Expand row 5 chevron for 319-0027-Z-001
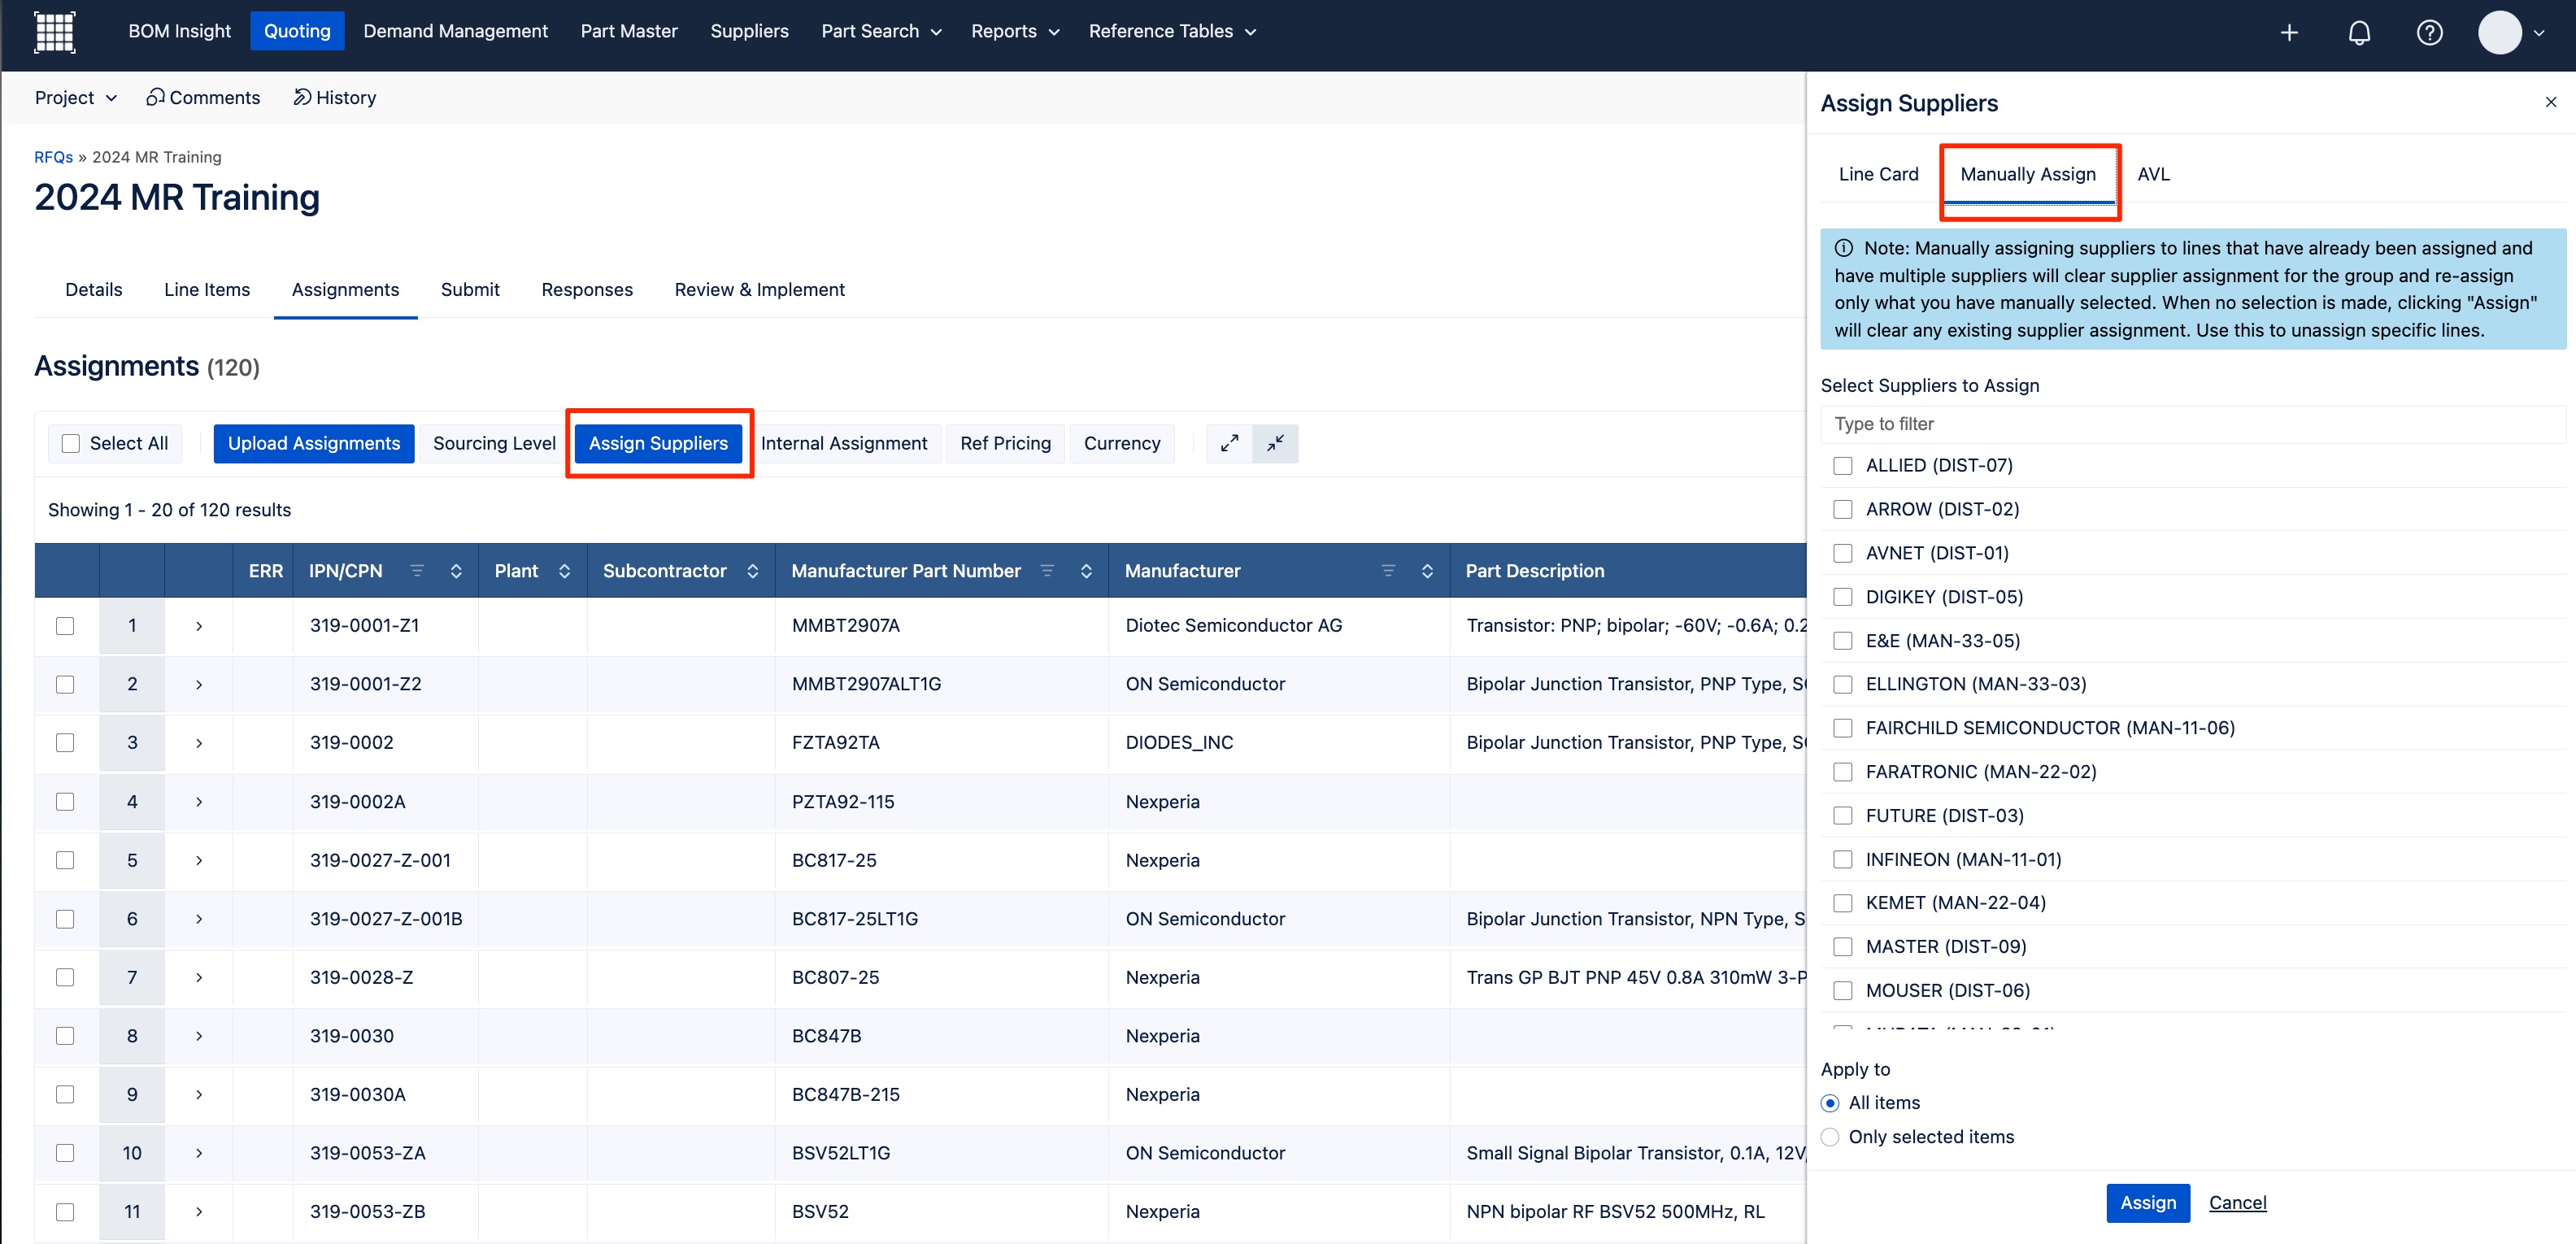The image size is (2576, 1244). [199, 861]
